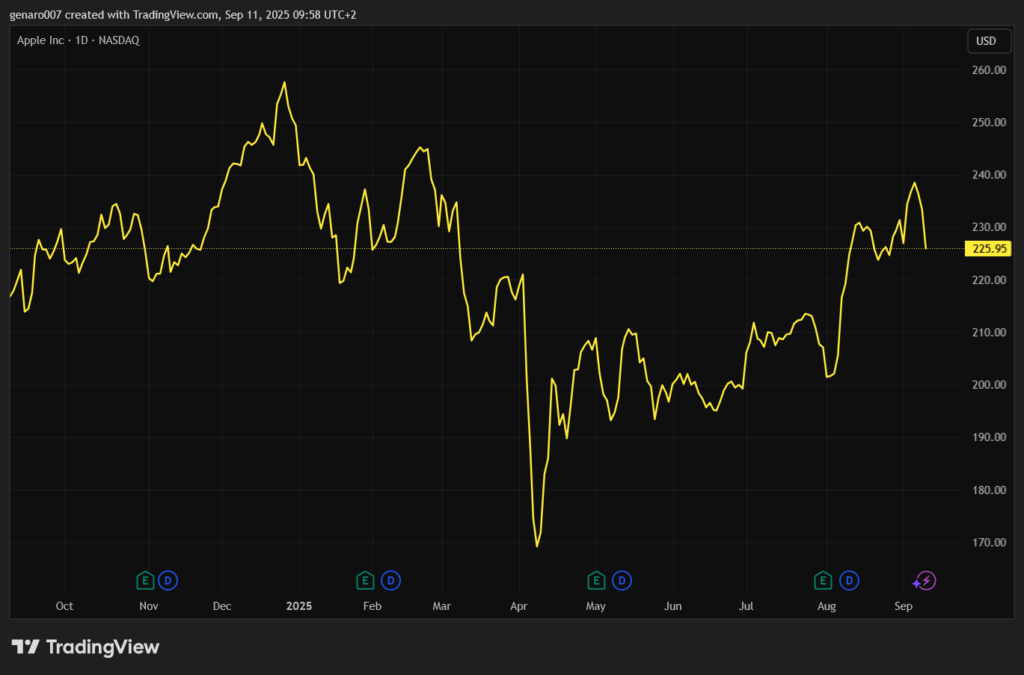Click the 2025 label on the time axis
This screenshot has height=675, width=1024.
pyautogui.click(x=299, y=606)
